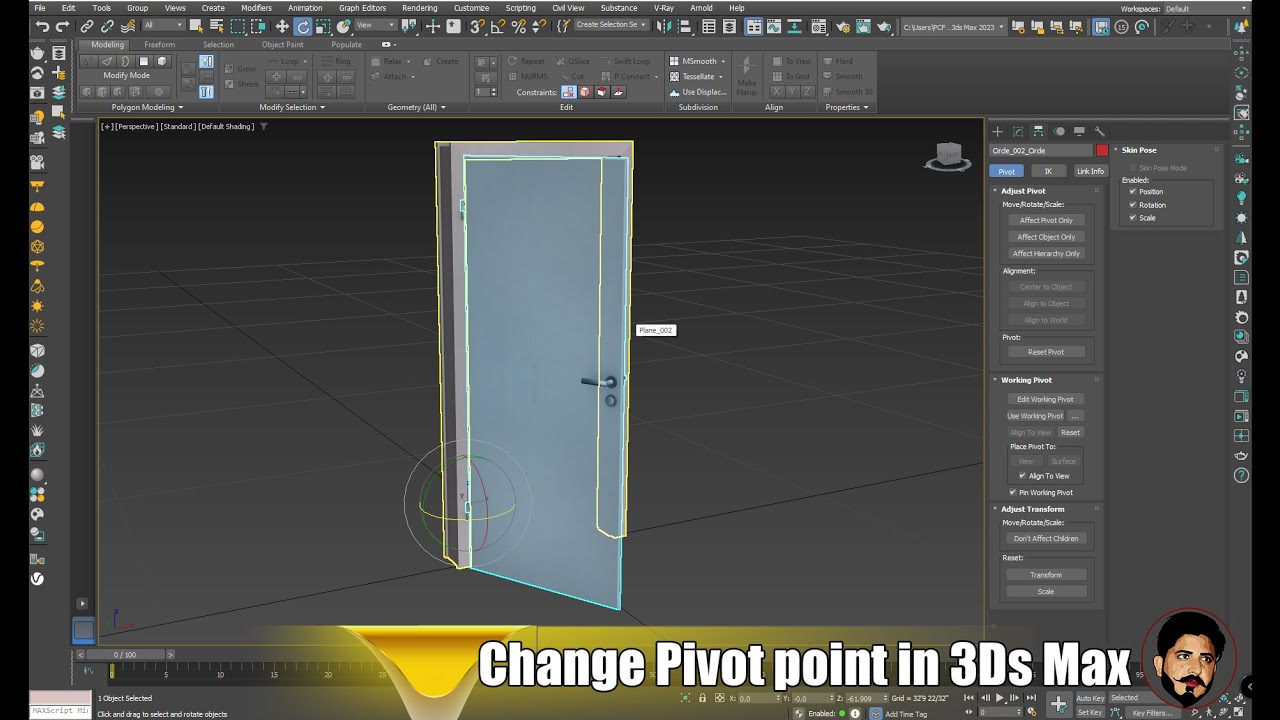Collapse the Skin Pose rollout
This screenshot has width=1280, height=720.
click(1138, 150)
